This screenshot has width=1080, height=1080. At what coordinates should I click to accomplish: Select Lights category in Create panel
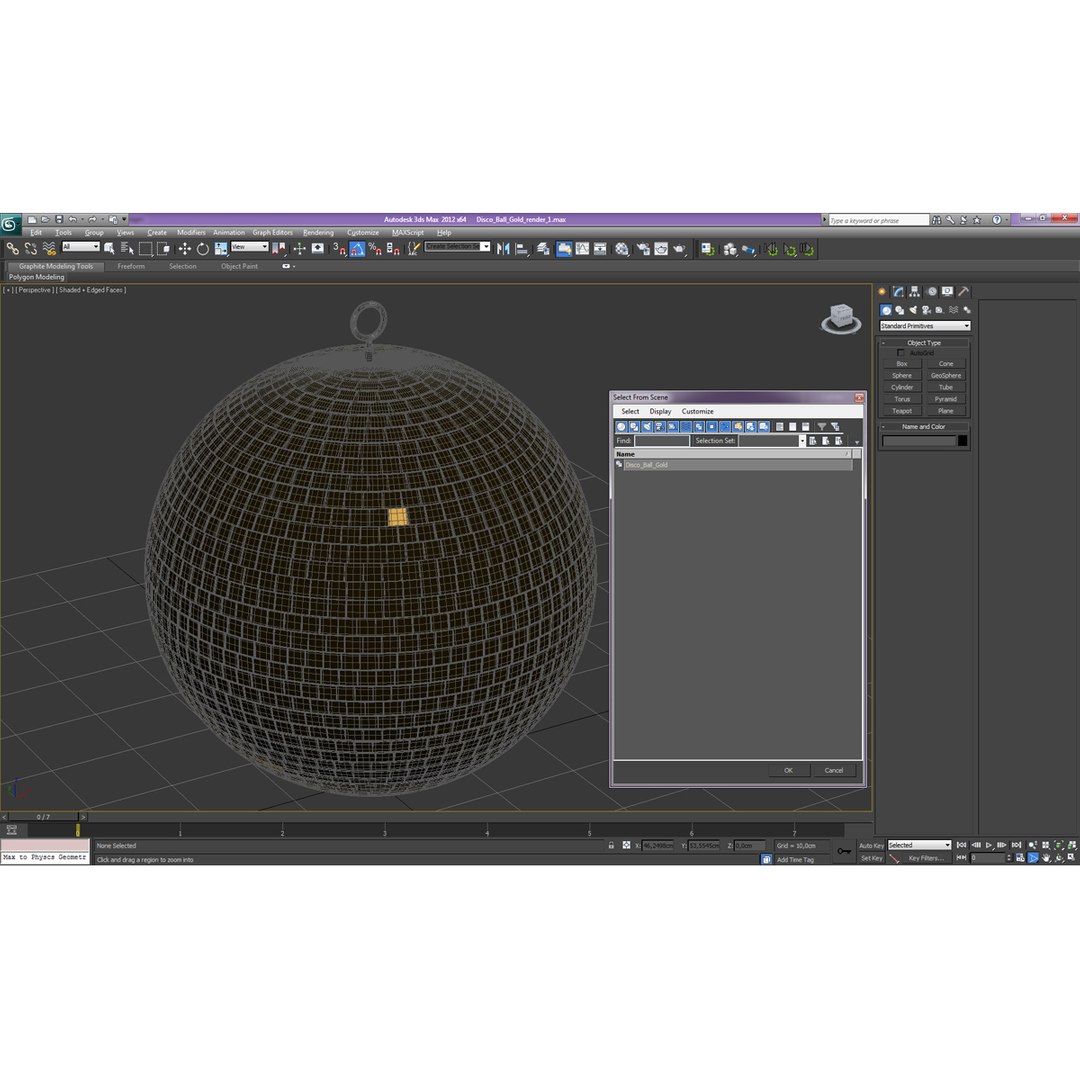[913, 310]
